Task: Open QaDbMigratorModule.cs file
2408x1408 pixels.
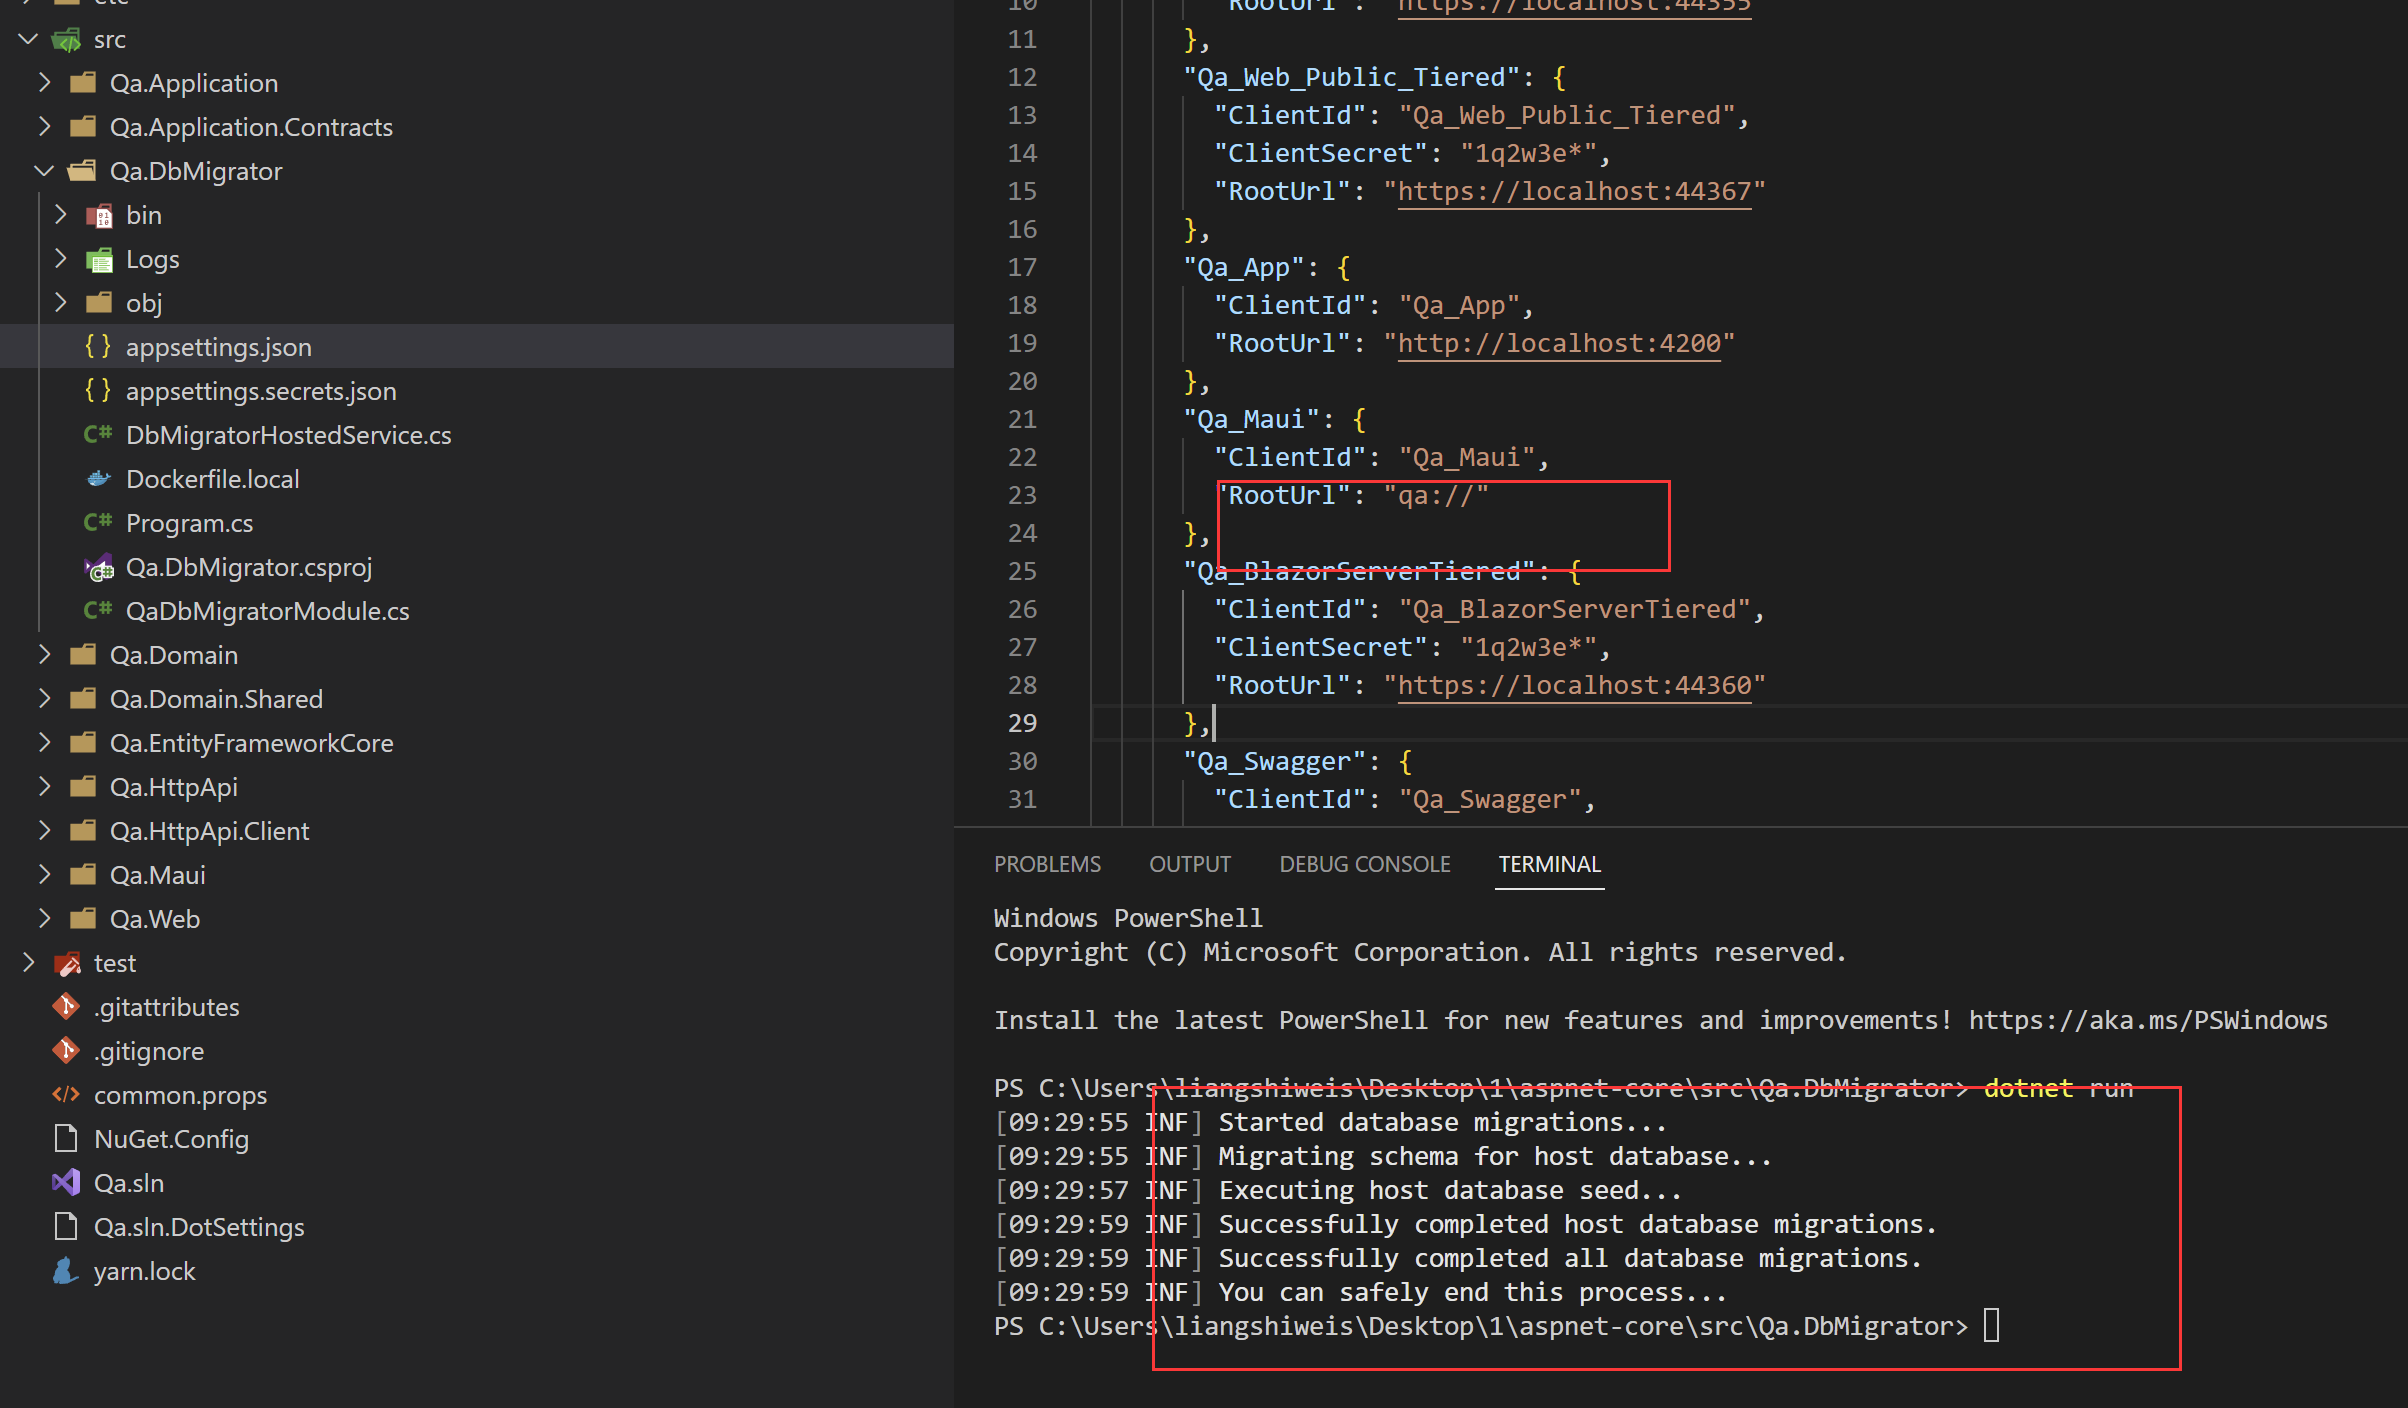Action: pyautogui.click(x=267, y=611)
